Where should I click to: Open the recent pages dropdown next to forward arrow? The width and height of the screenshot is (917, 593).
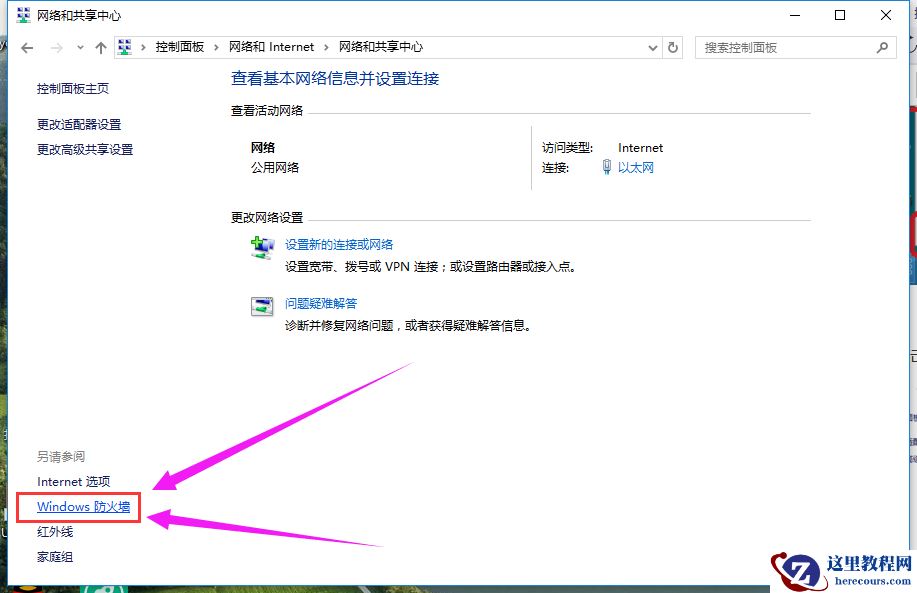click(x=80, y=47)
